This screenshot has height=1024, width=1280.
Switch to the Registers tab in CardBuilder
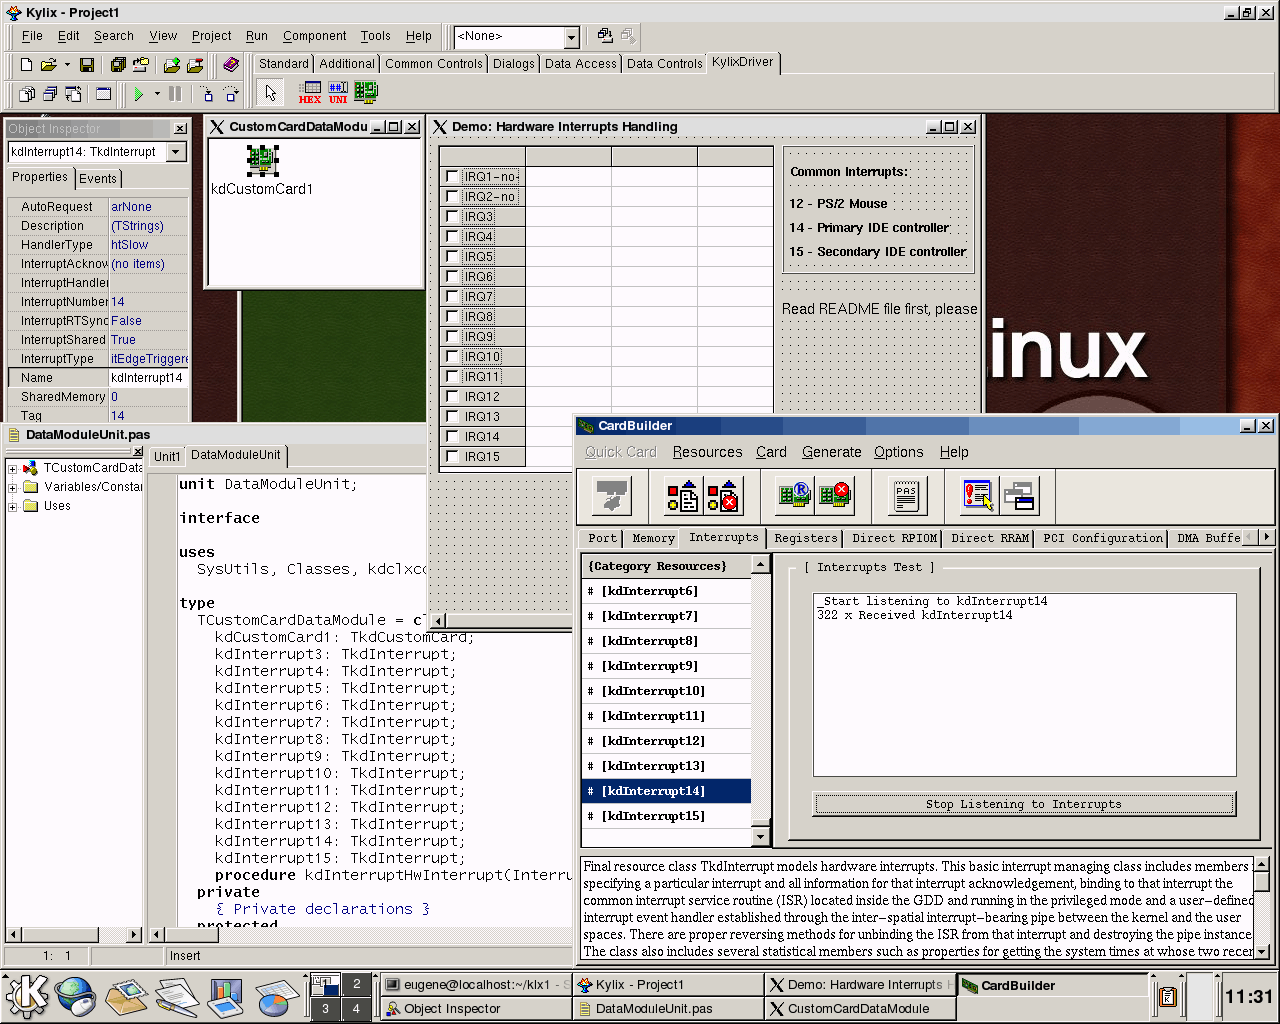coord(805,538)
